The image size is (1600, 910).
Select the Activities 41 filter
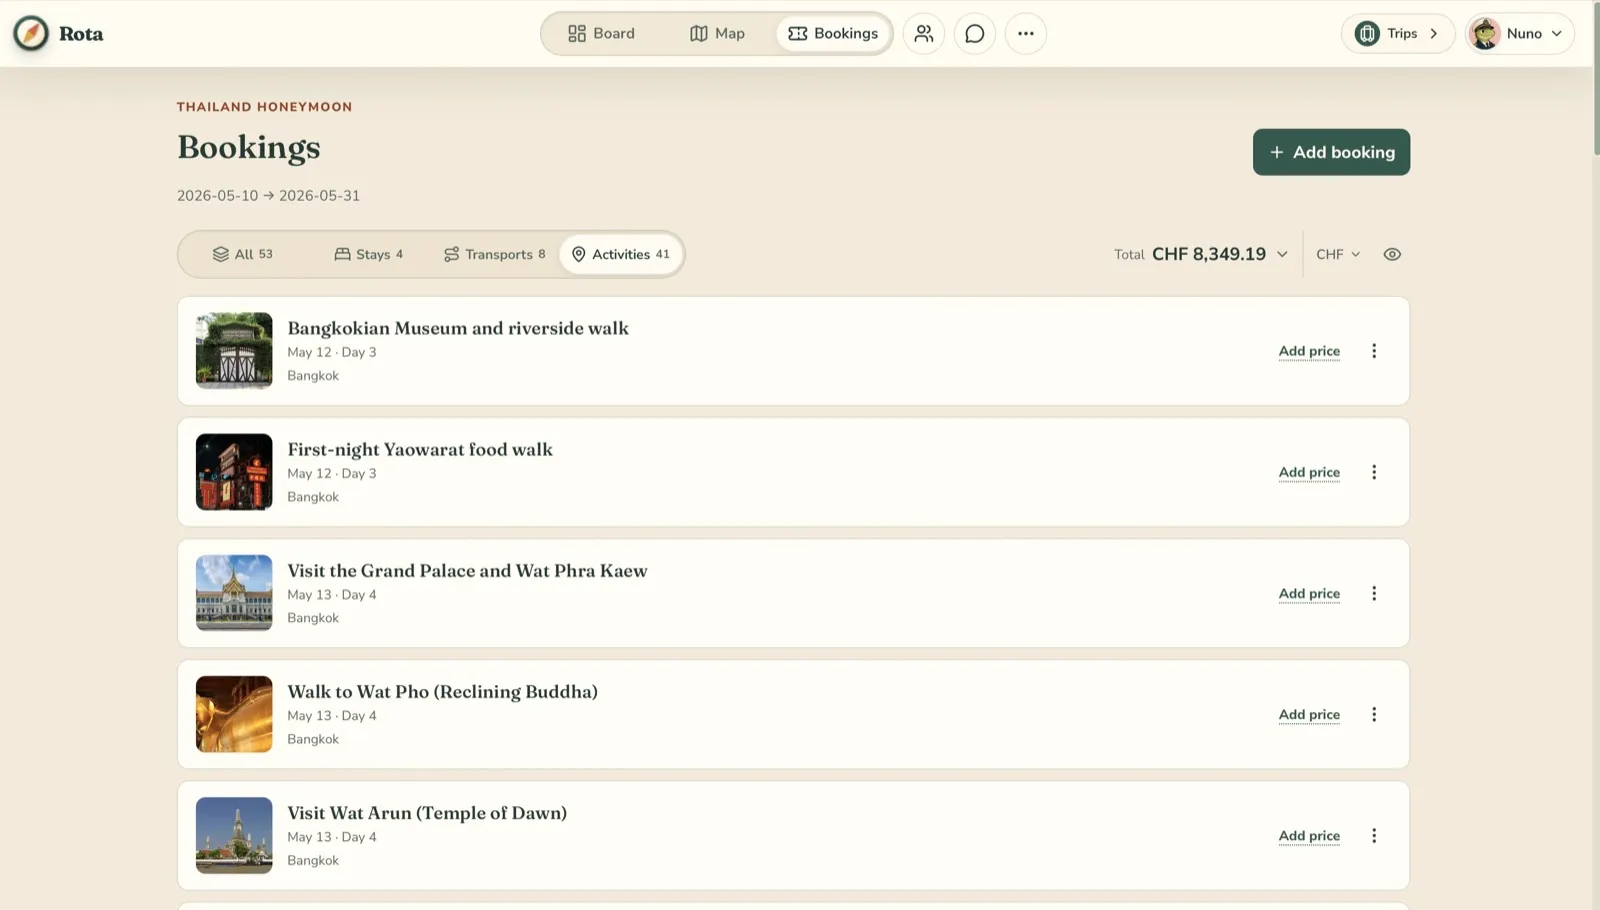click(621, 254)
